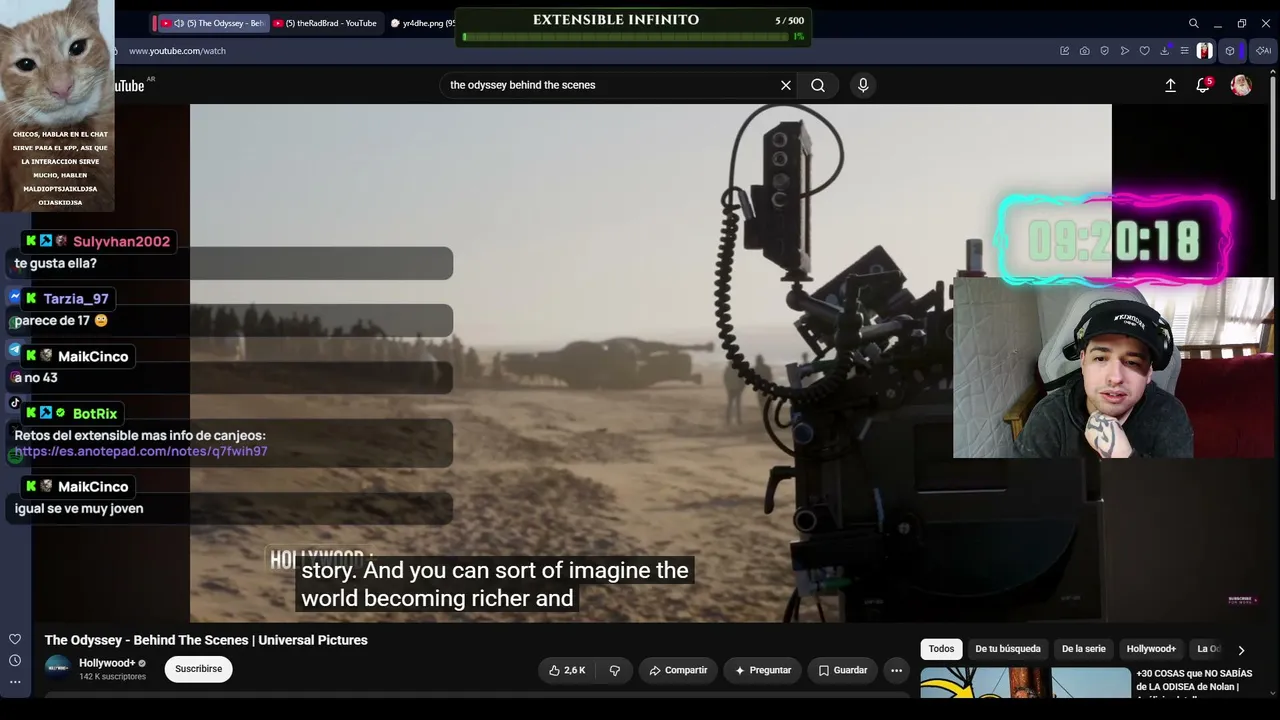Mute the Odyssey tab via speaker icon
Screen dimensions: 1280x720
[179, 23]
